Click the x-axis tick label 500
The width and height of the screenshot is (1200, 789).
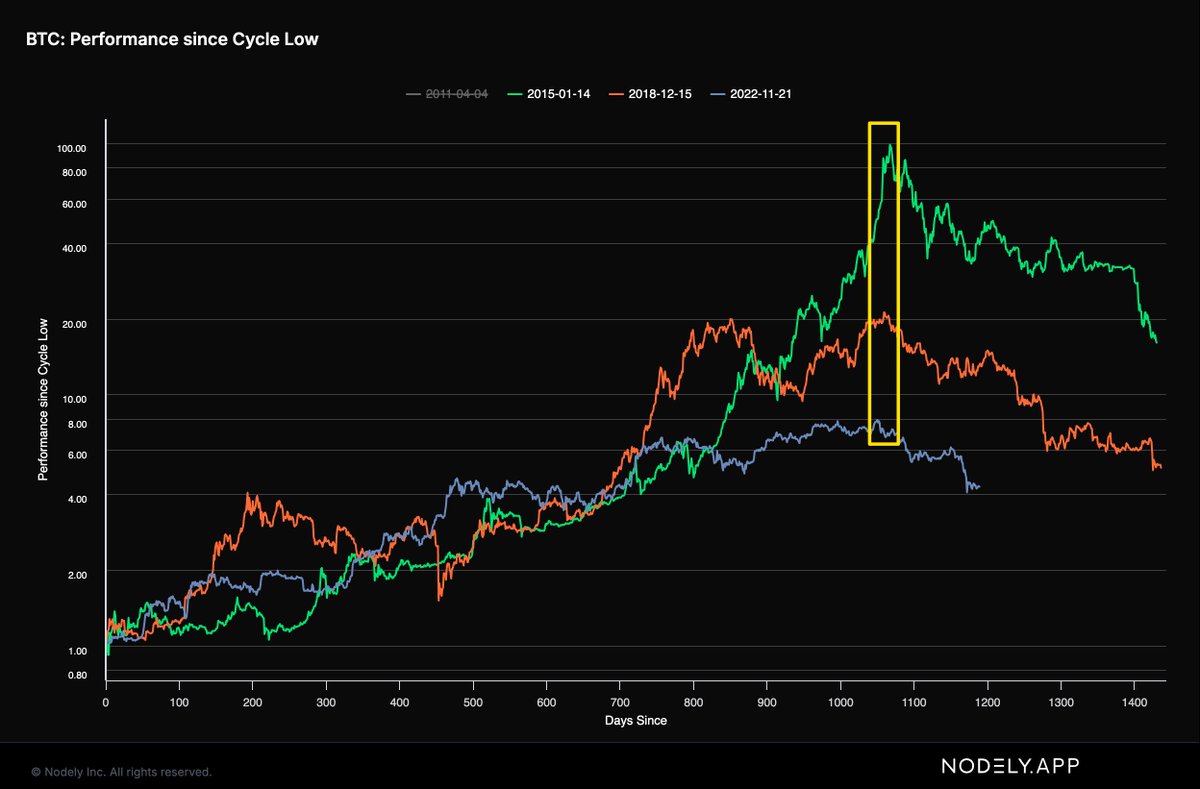pyautogui.click(x=473, y=702)
